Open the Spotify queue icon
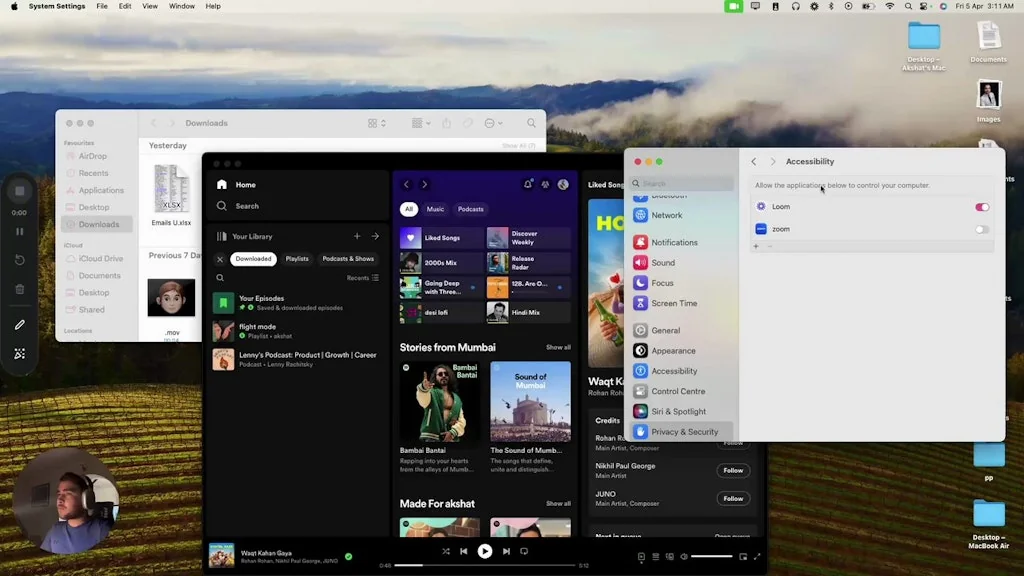Image resolution: width=1024 pixels, height=576 pixels. (x=655, y=556)
